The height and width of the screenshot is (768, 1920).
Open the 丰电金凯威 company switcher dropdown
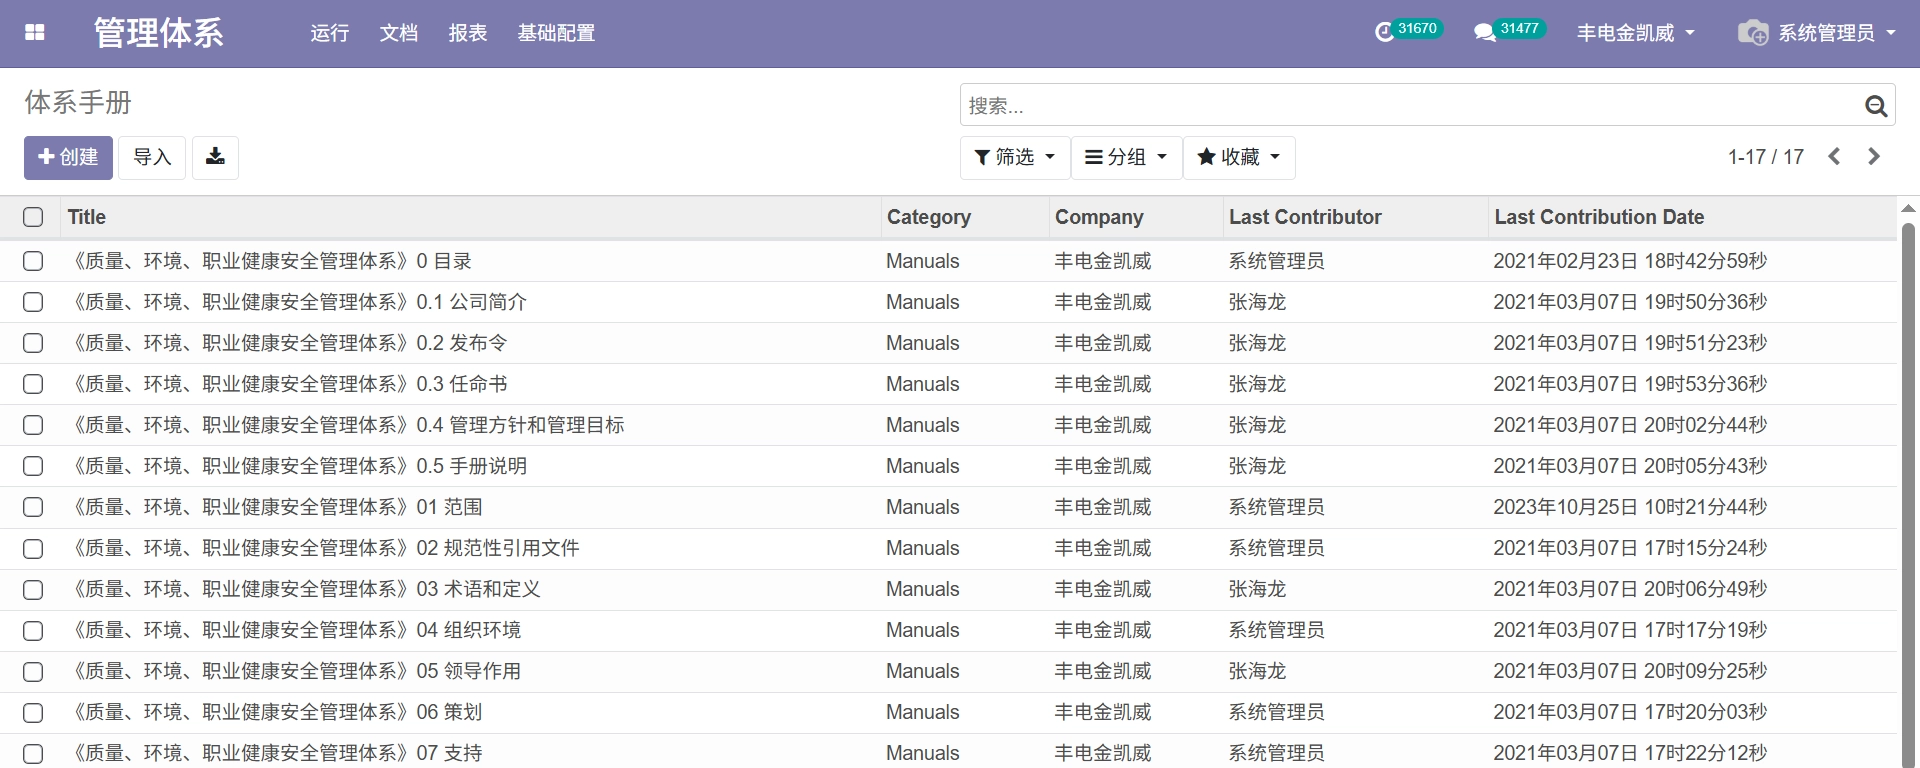pyautogui.click(x=1636, y=33)
